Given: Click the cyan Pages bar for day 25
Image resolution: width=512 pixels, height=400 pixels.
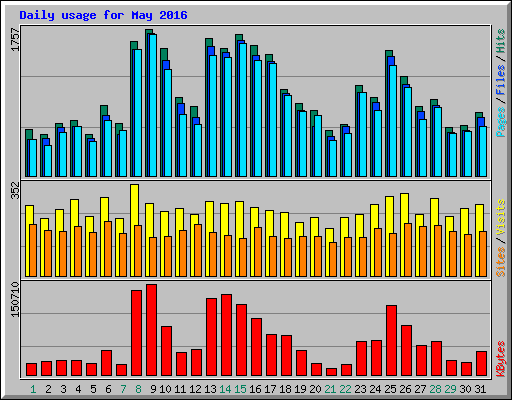Looking at the screenshot, I should (393, 121).
